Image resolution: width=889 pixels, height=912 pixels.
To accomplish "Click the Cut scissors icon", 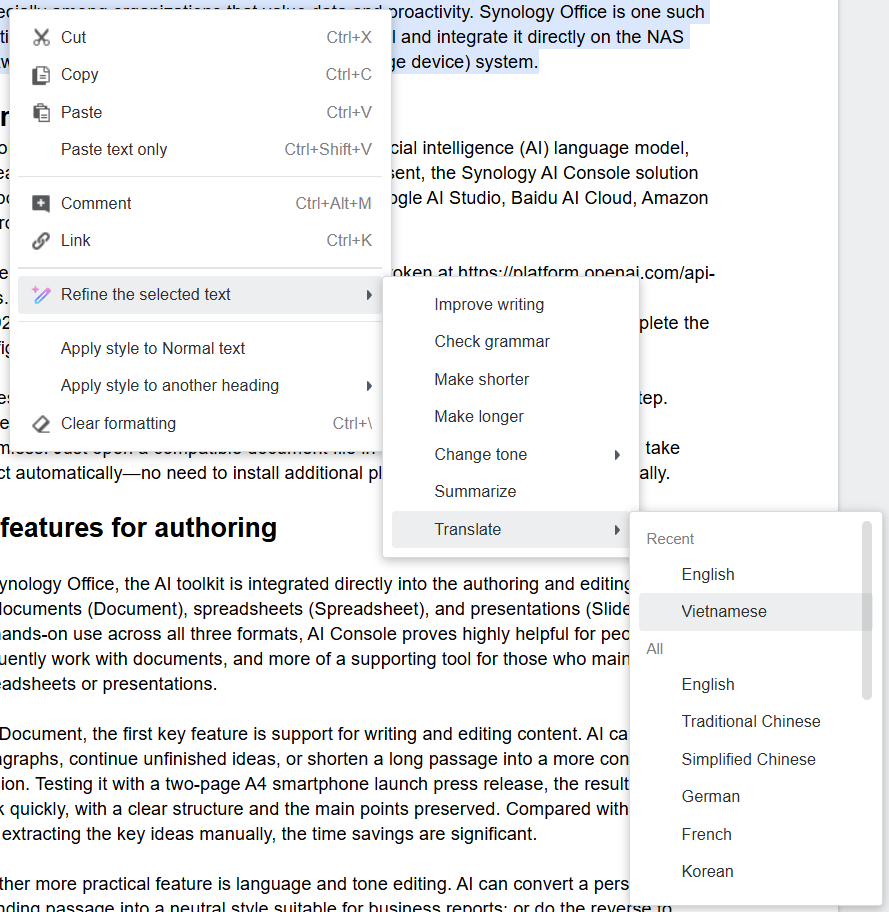I will pyautogui.click(x=41, y=37).
